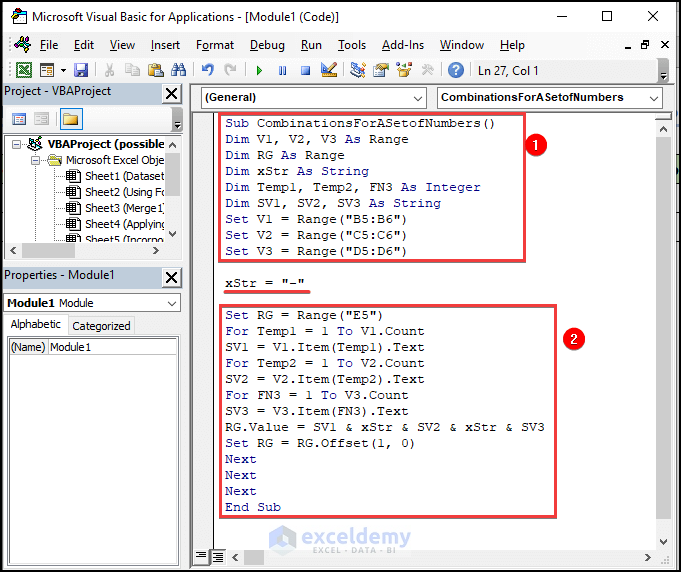Screen dimensions: 681x572
Task: Click the toolbar options overflow arrow
Action: click(663, 71)
